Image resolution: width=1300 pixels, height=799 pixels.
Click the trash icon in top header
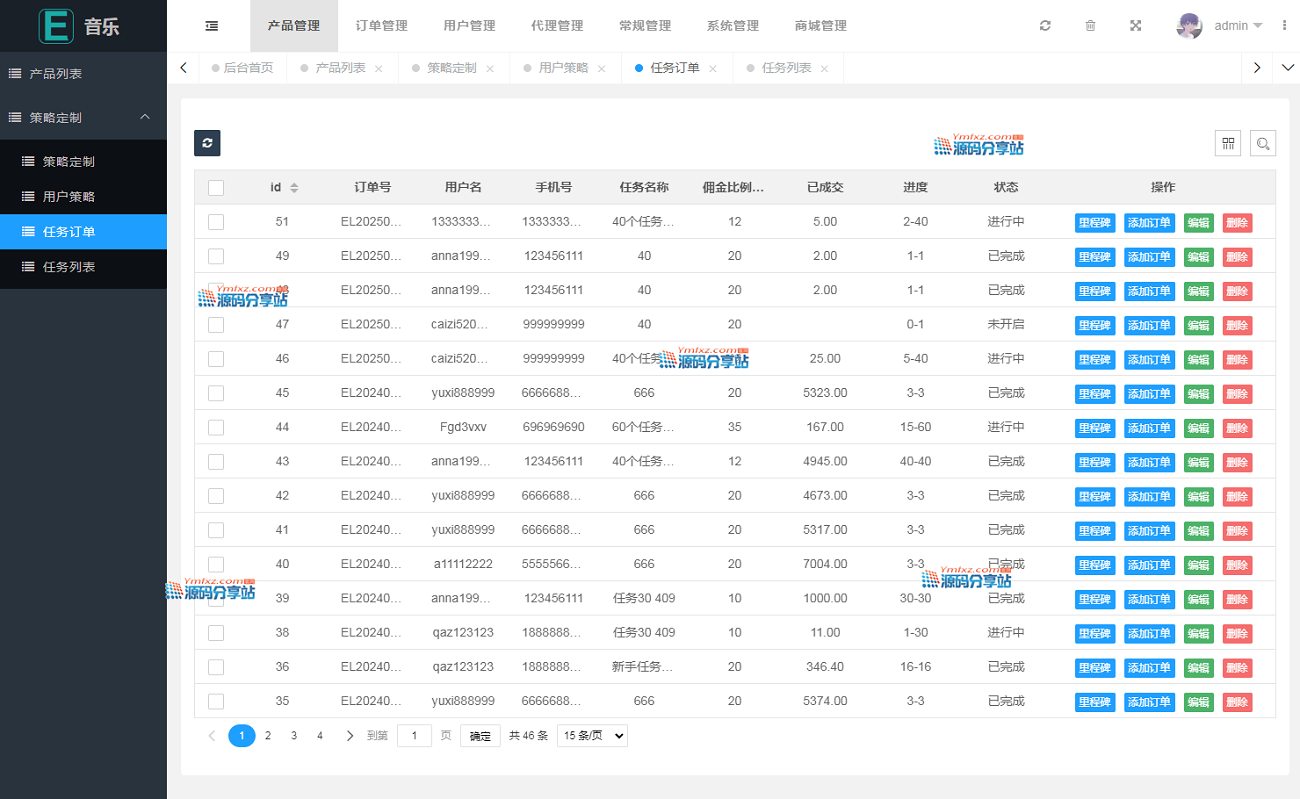[x=1090, y=26]
